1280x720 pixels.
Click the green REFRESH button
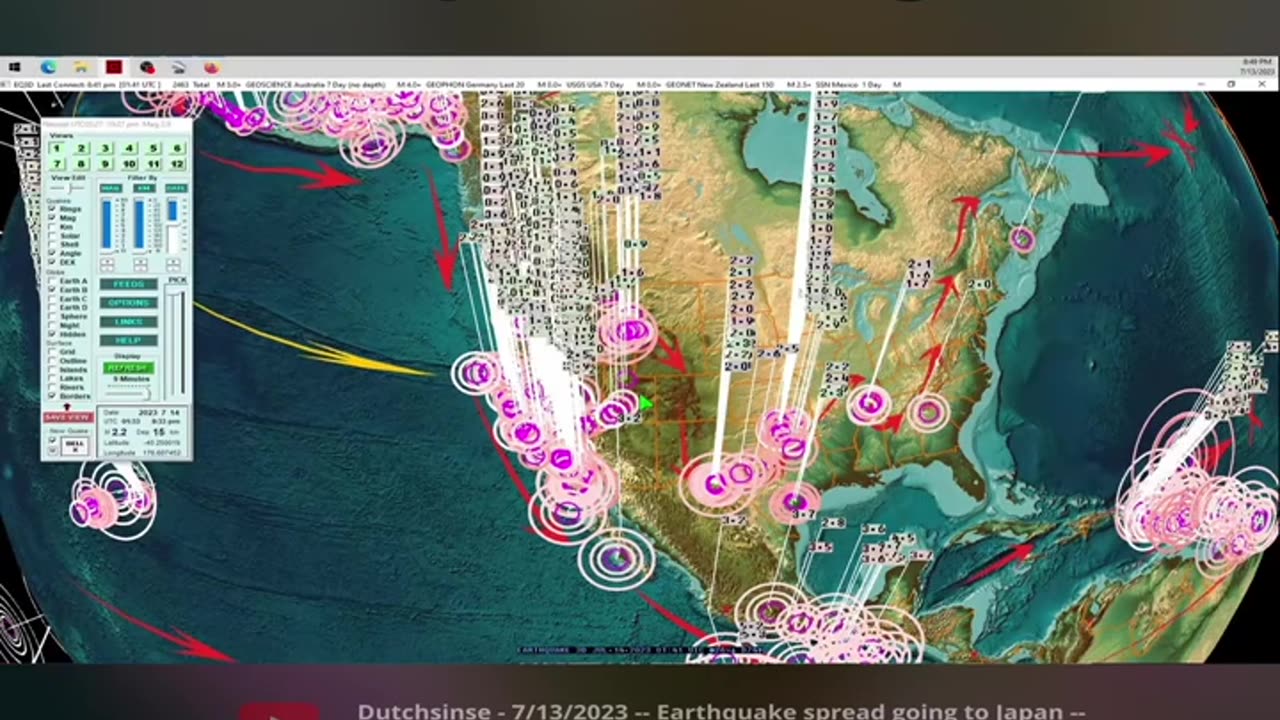click(128, 368)
